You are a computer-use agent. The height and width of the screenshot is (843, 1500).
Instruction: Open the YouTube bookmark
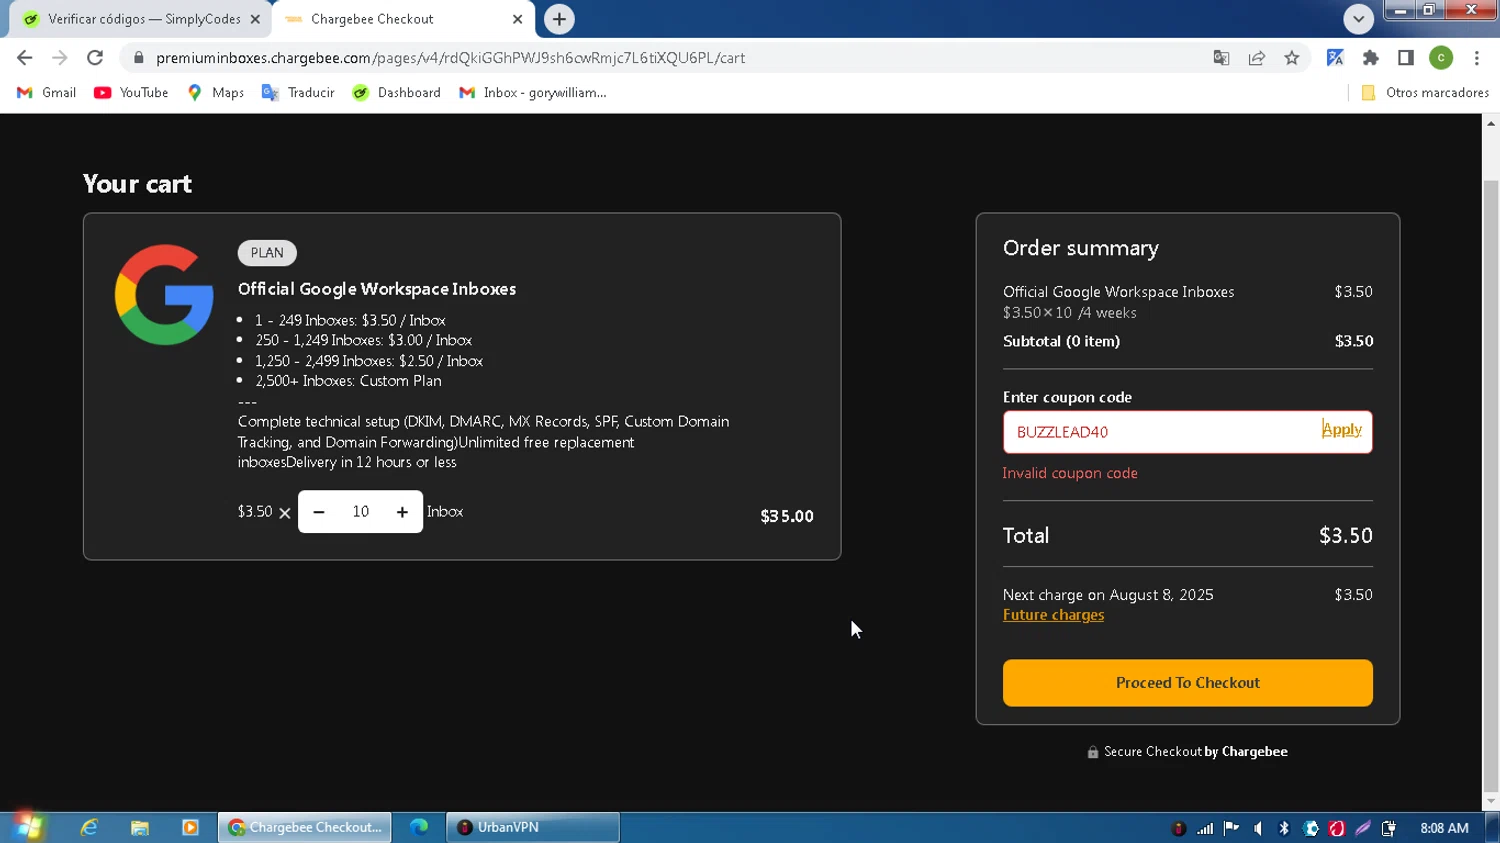coord(131,92)
